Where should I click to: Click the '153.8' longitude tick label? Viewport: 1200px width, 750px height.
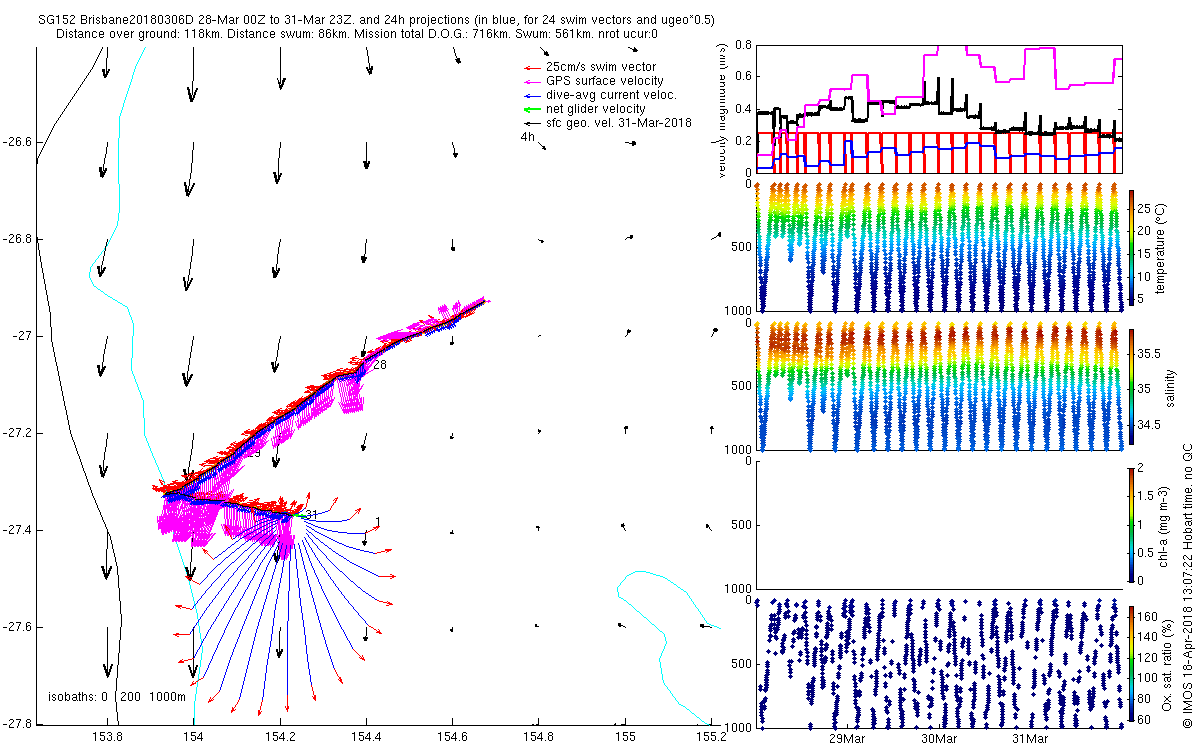pos(107,737)
